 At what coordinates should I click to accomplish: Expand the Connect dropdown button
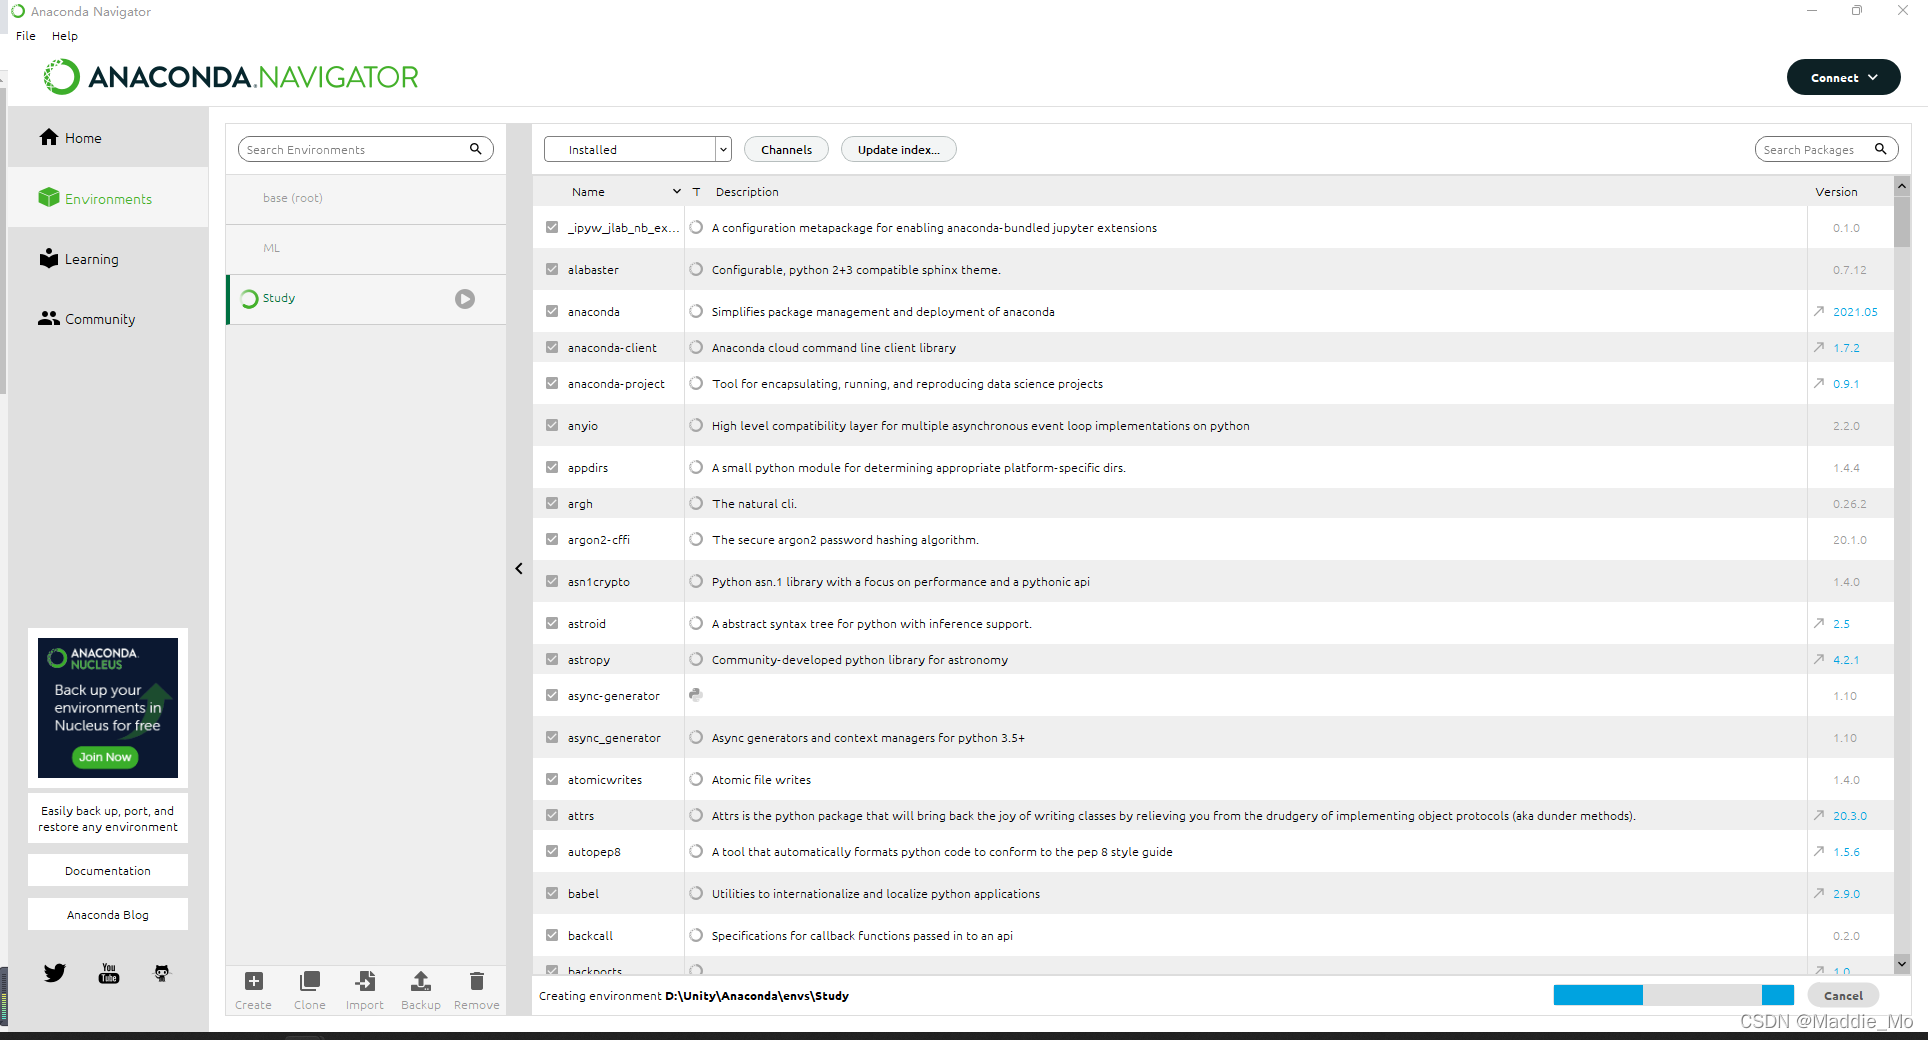[x=1843, y=77]
